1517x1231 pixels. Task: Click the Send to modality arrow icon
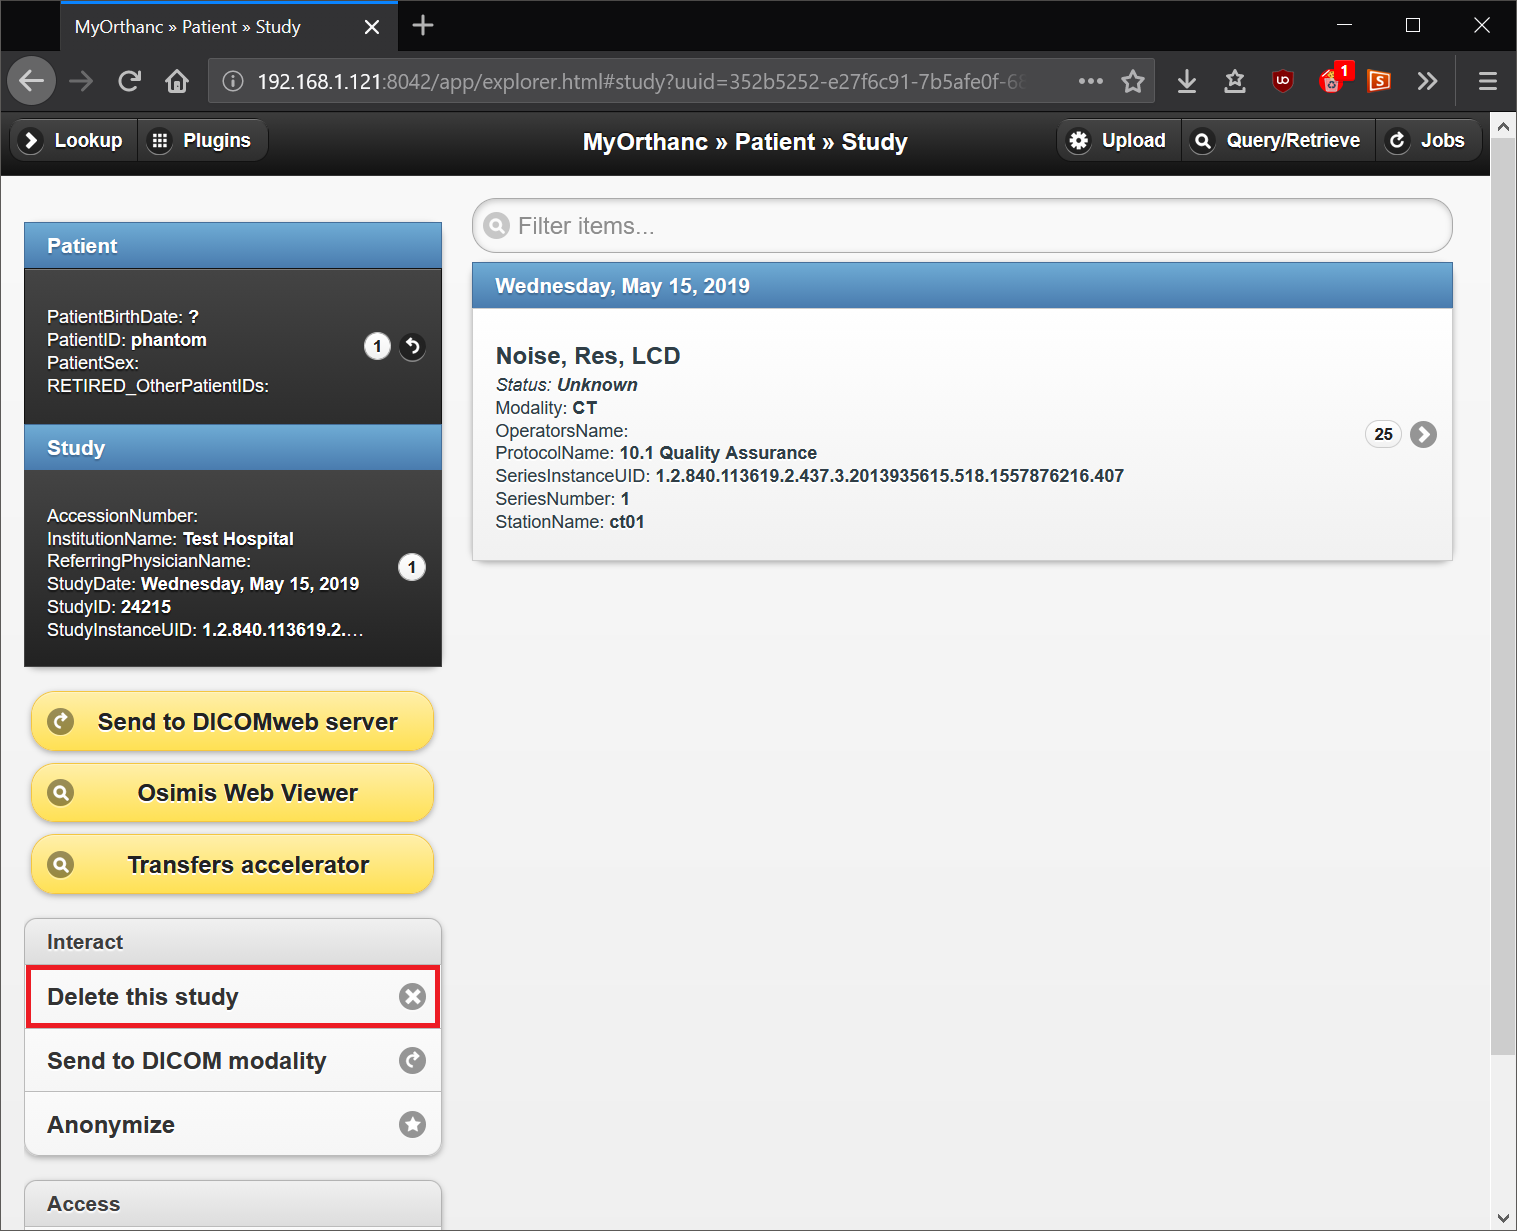412,1060
